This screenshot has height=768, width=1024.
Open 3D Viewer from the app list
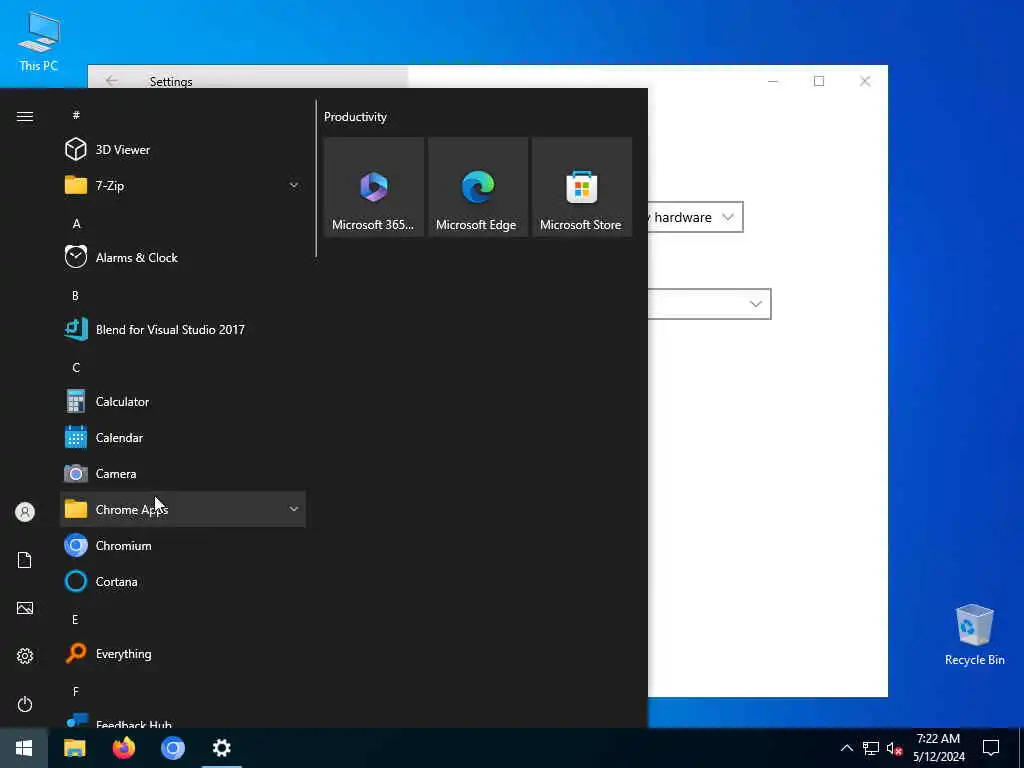pyautogui.click(x=183, y=150)
